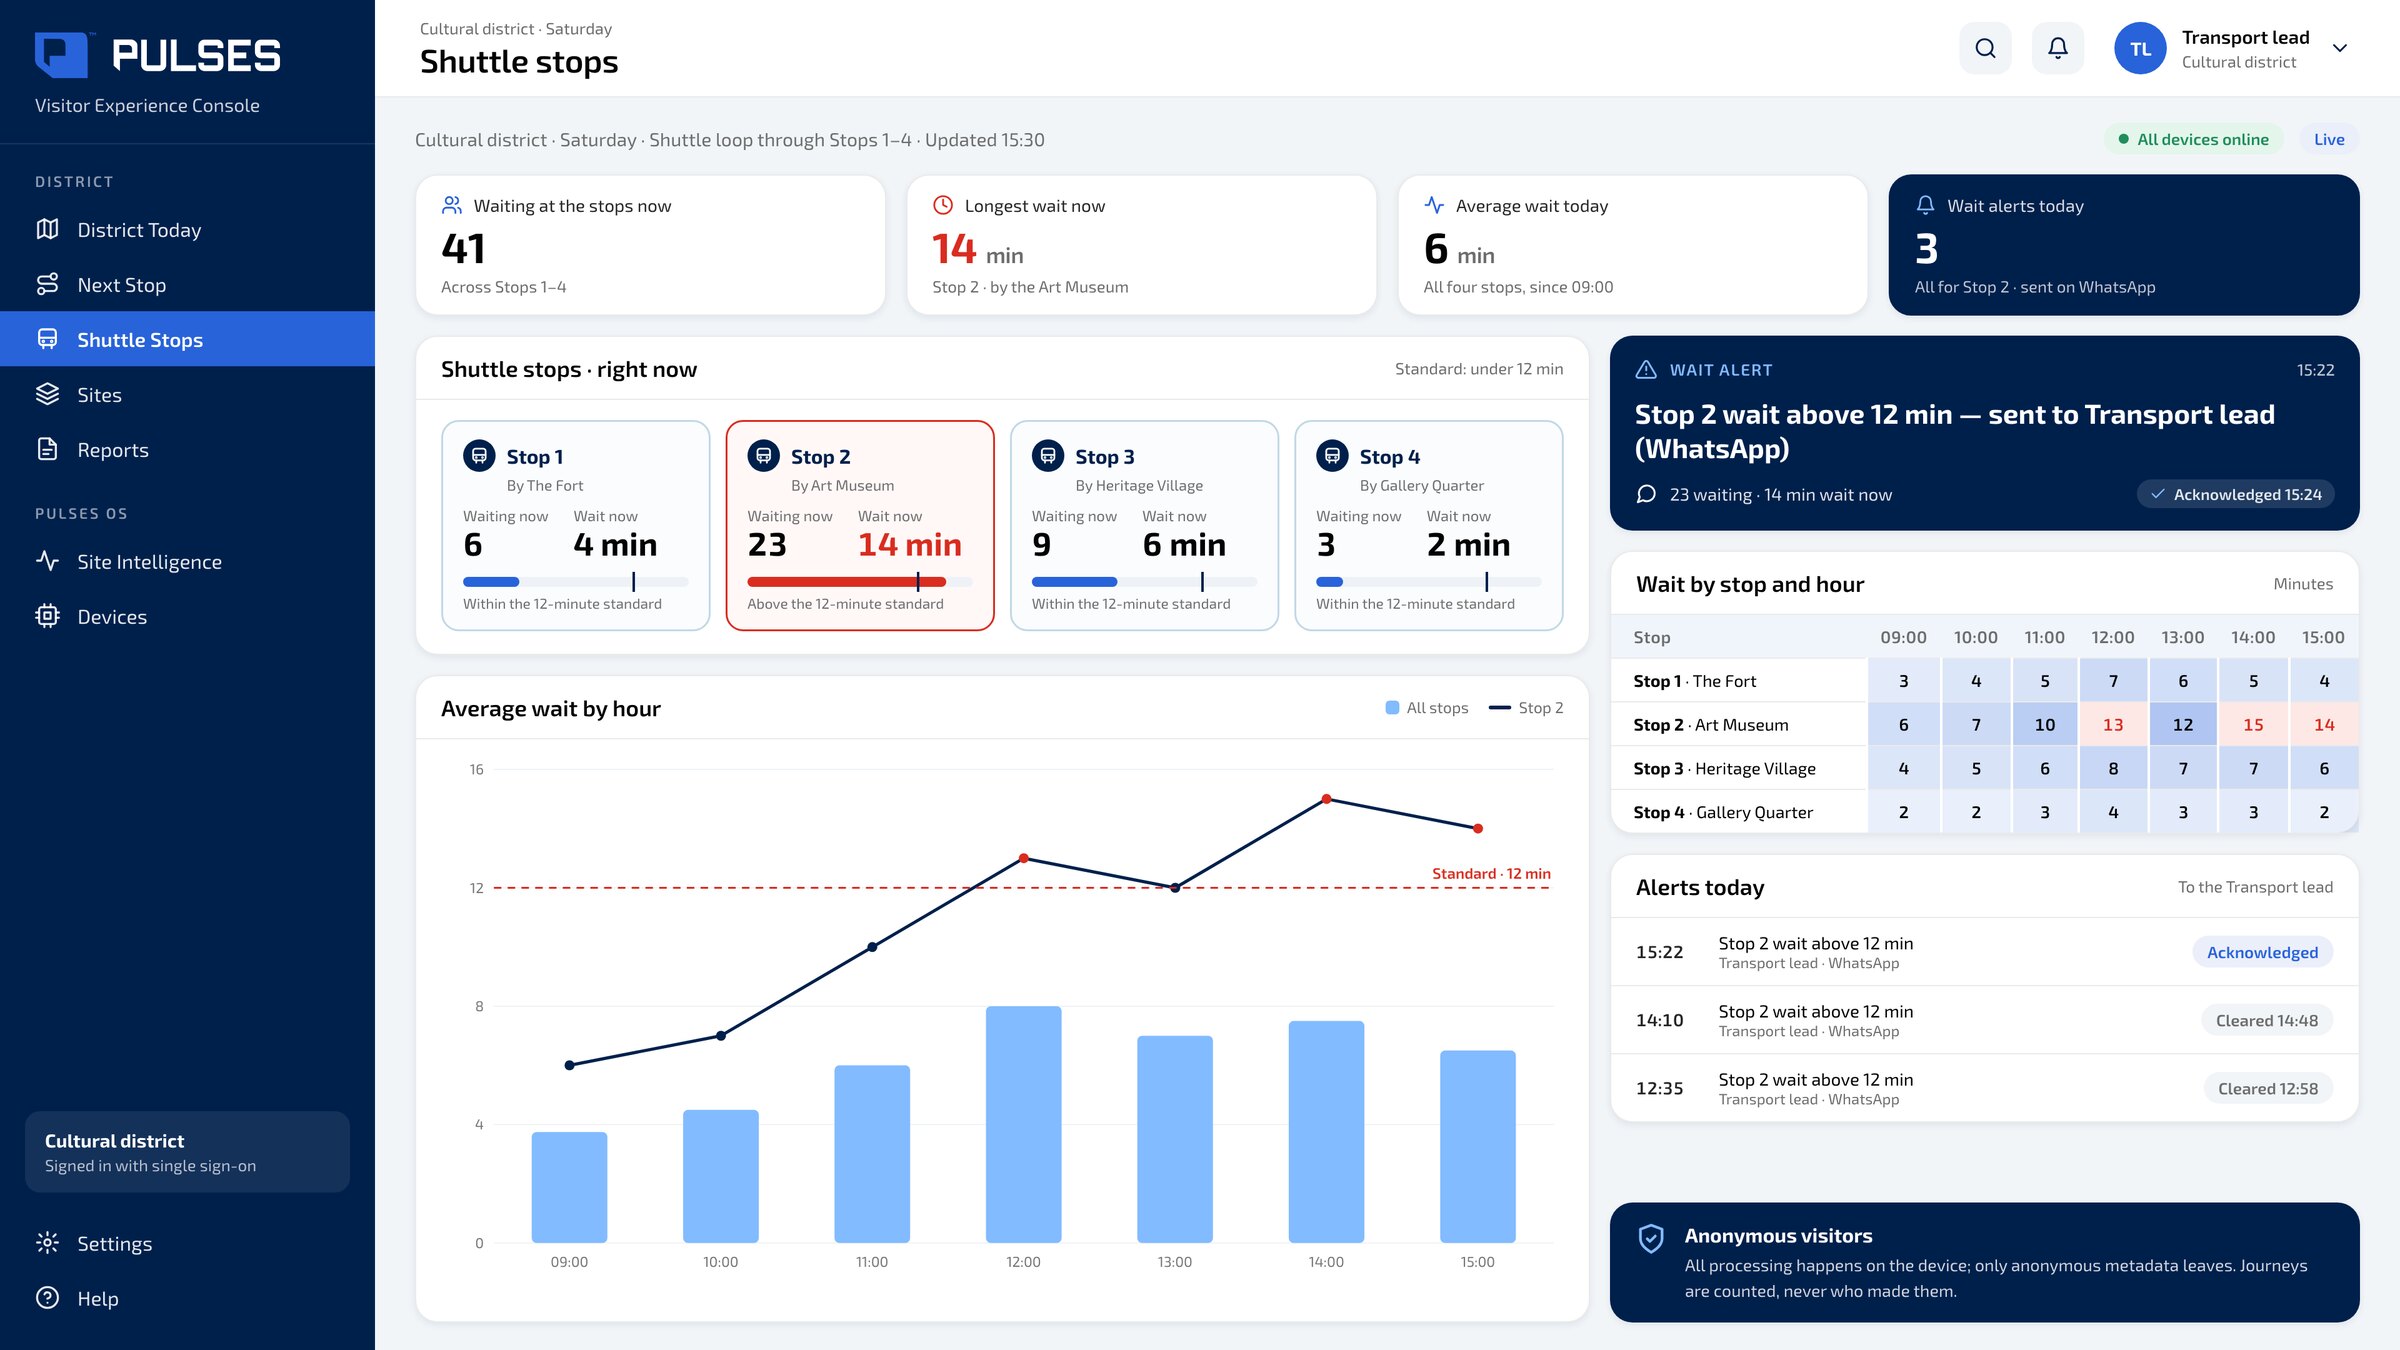2400x1350 pixels.
Task: Go to Next Stop page
Action: (187, 285)
